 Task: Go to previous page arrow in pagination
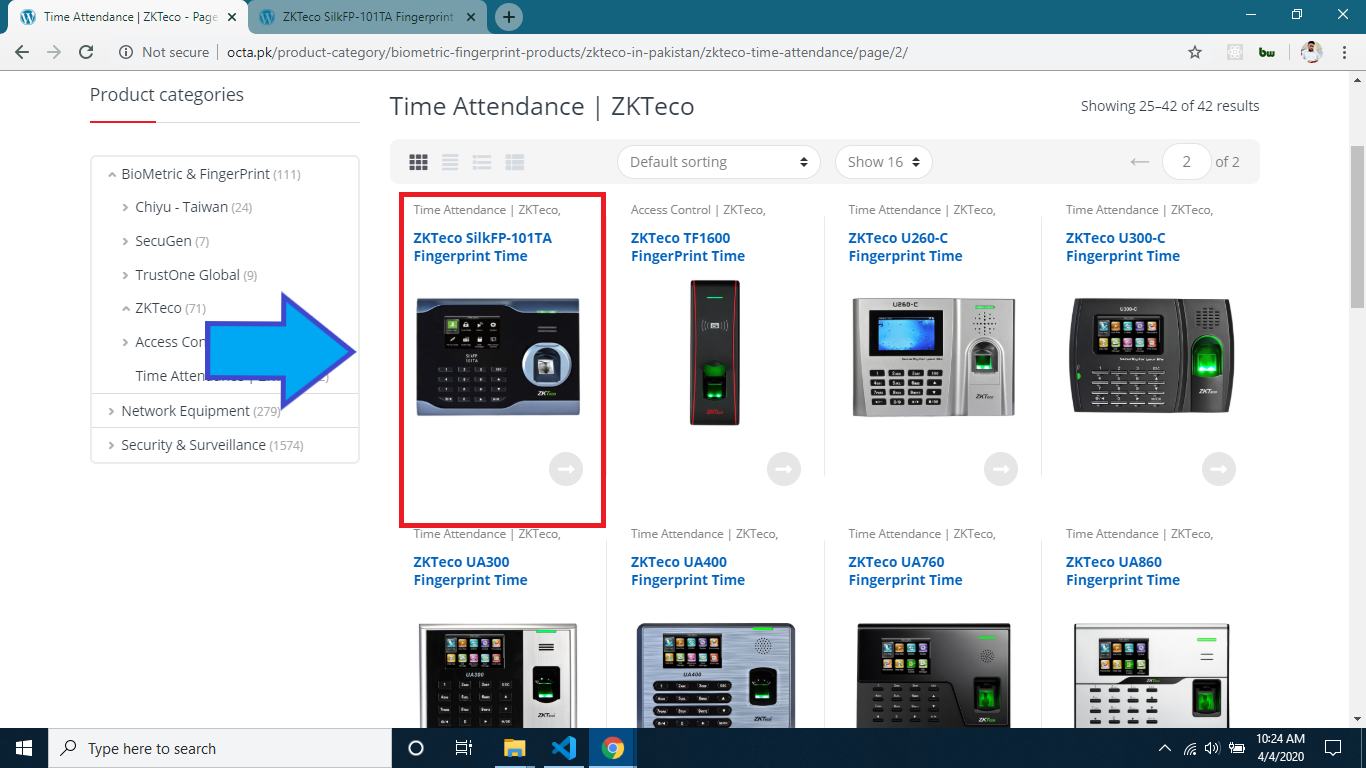tap(1140, 162)
